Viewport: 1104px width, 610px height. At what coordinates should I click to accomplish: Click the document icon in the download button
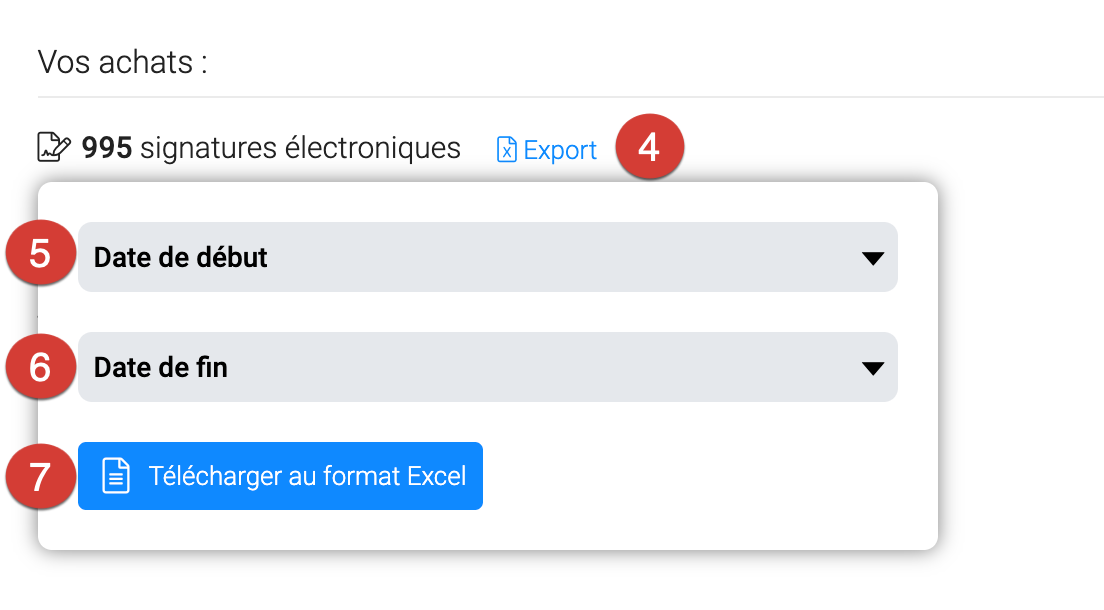pyautogui.click(x=117, y=476)
